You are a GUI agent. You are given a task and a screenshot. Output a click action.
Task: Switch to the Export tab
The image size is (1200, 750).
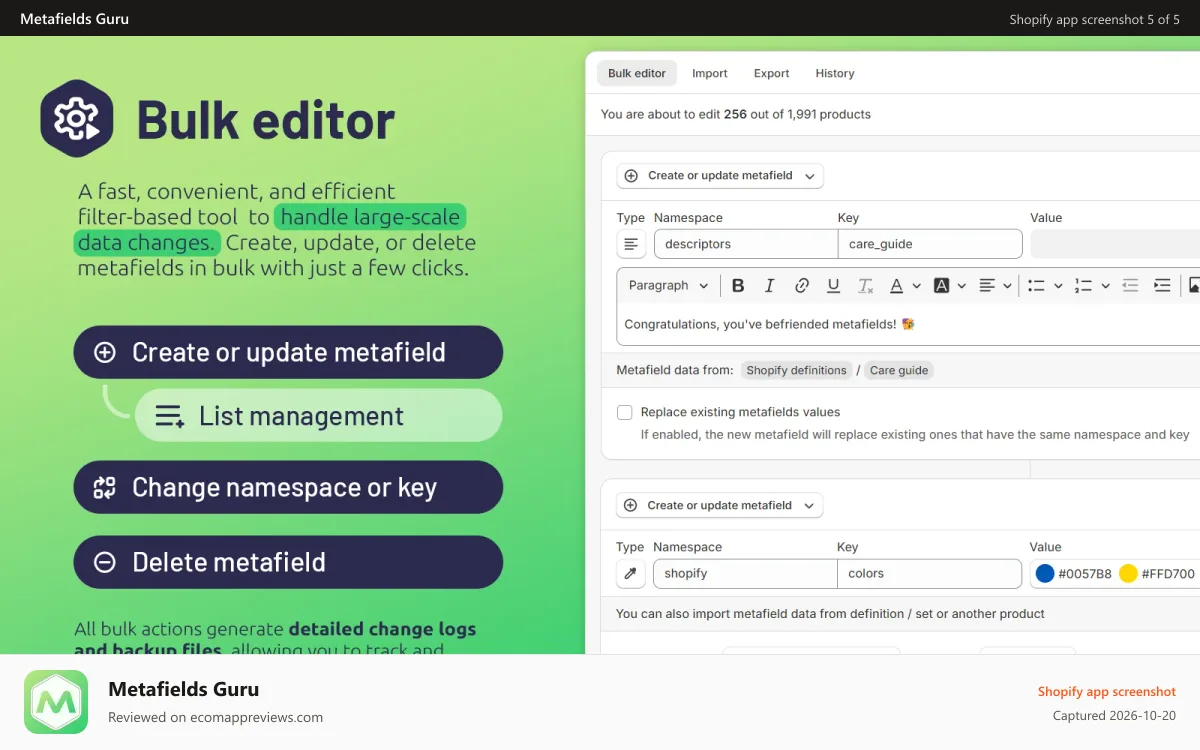click(771, 73)
